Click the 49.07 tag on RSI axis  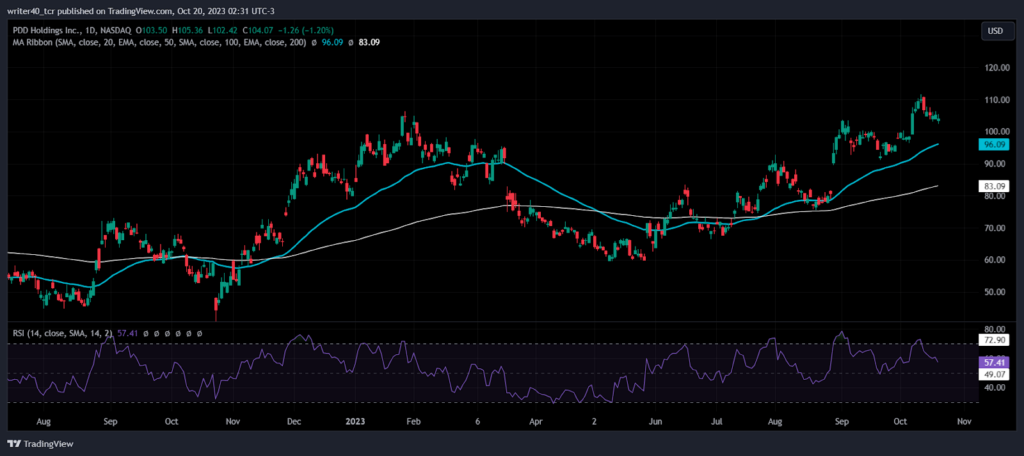(995, 374)
